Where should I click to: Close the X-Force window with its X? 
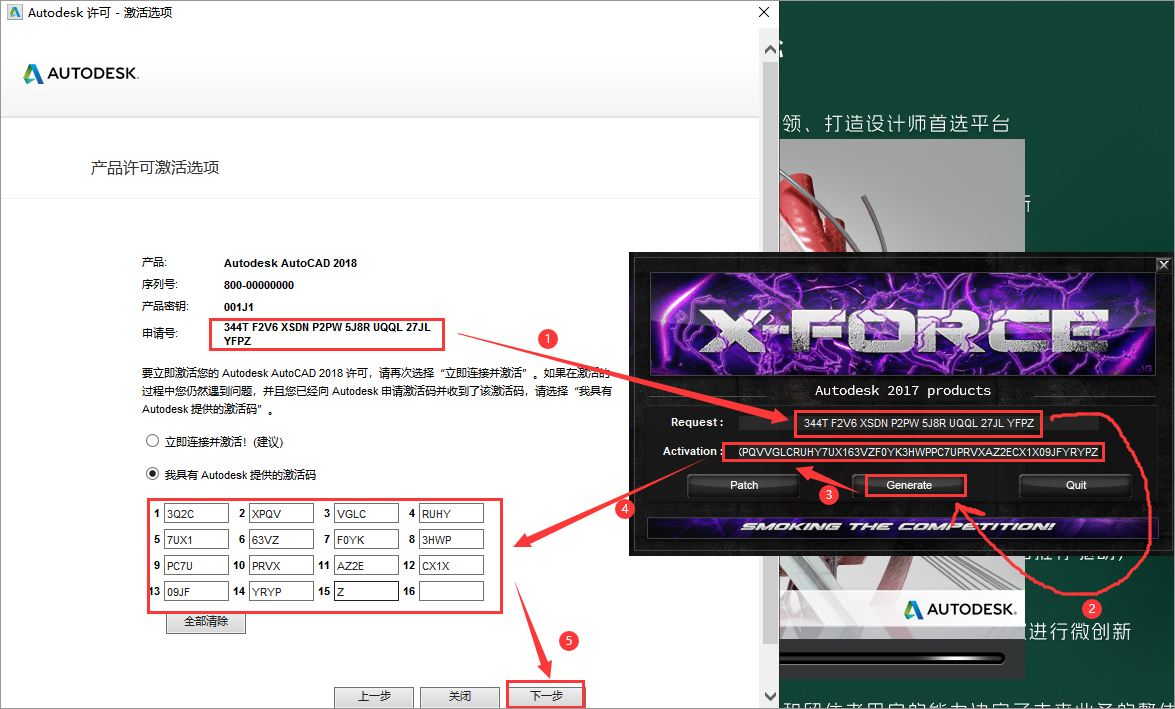coord(1163,265)
